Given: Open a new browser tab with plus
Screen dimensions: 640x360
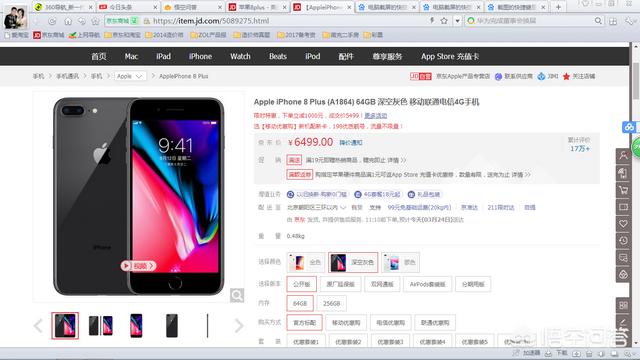Looking at the screenshot, I should 558,7.
